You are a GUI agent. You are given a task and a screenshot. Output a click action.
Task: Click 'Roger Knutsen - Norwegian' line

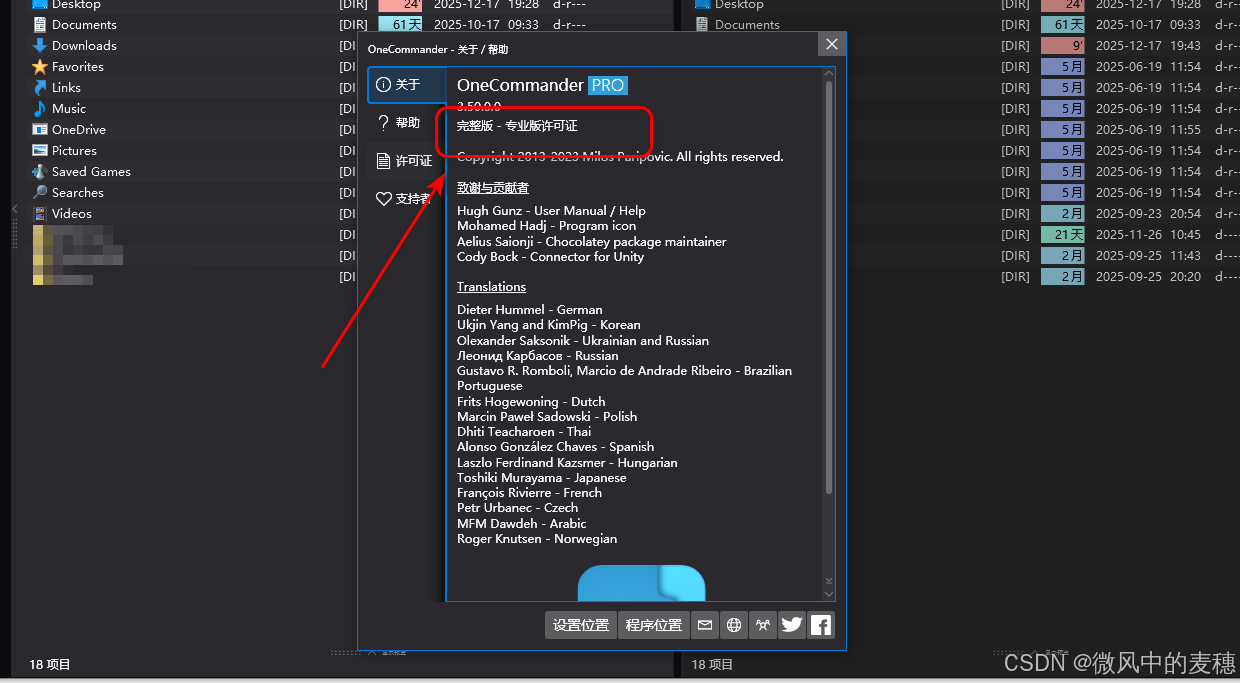[537, 539]
